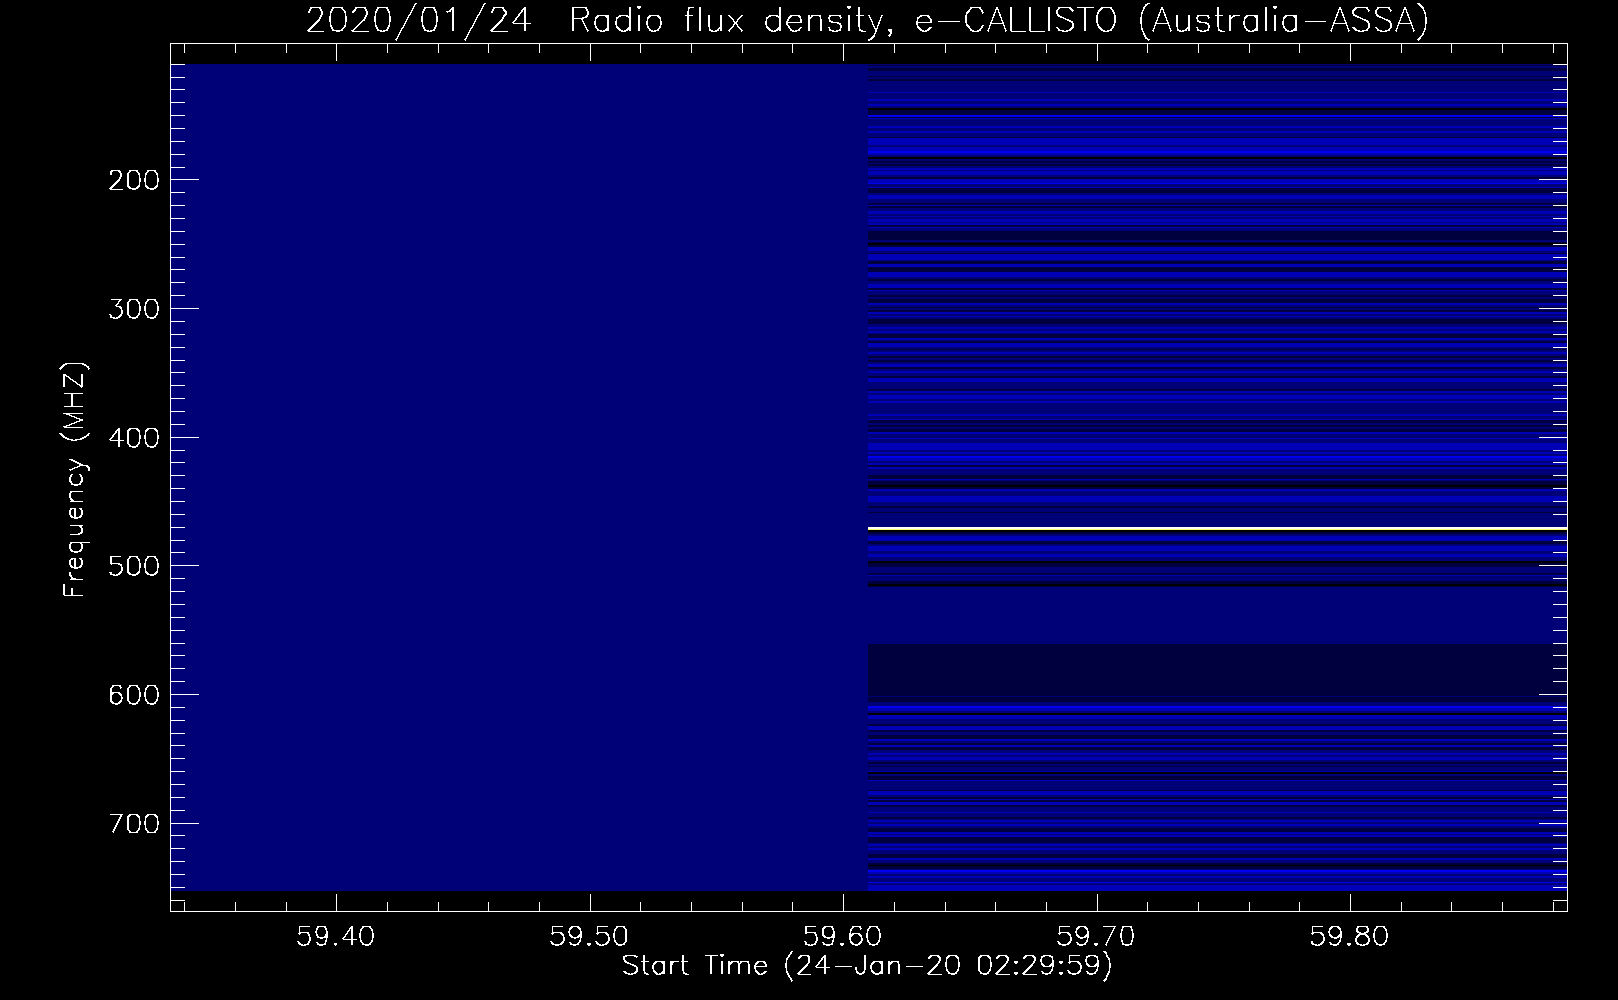Click time tick label 59.40
The image size is (1618, 1000).
pos(337,937)
